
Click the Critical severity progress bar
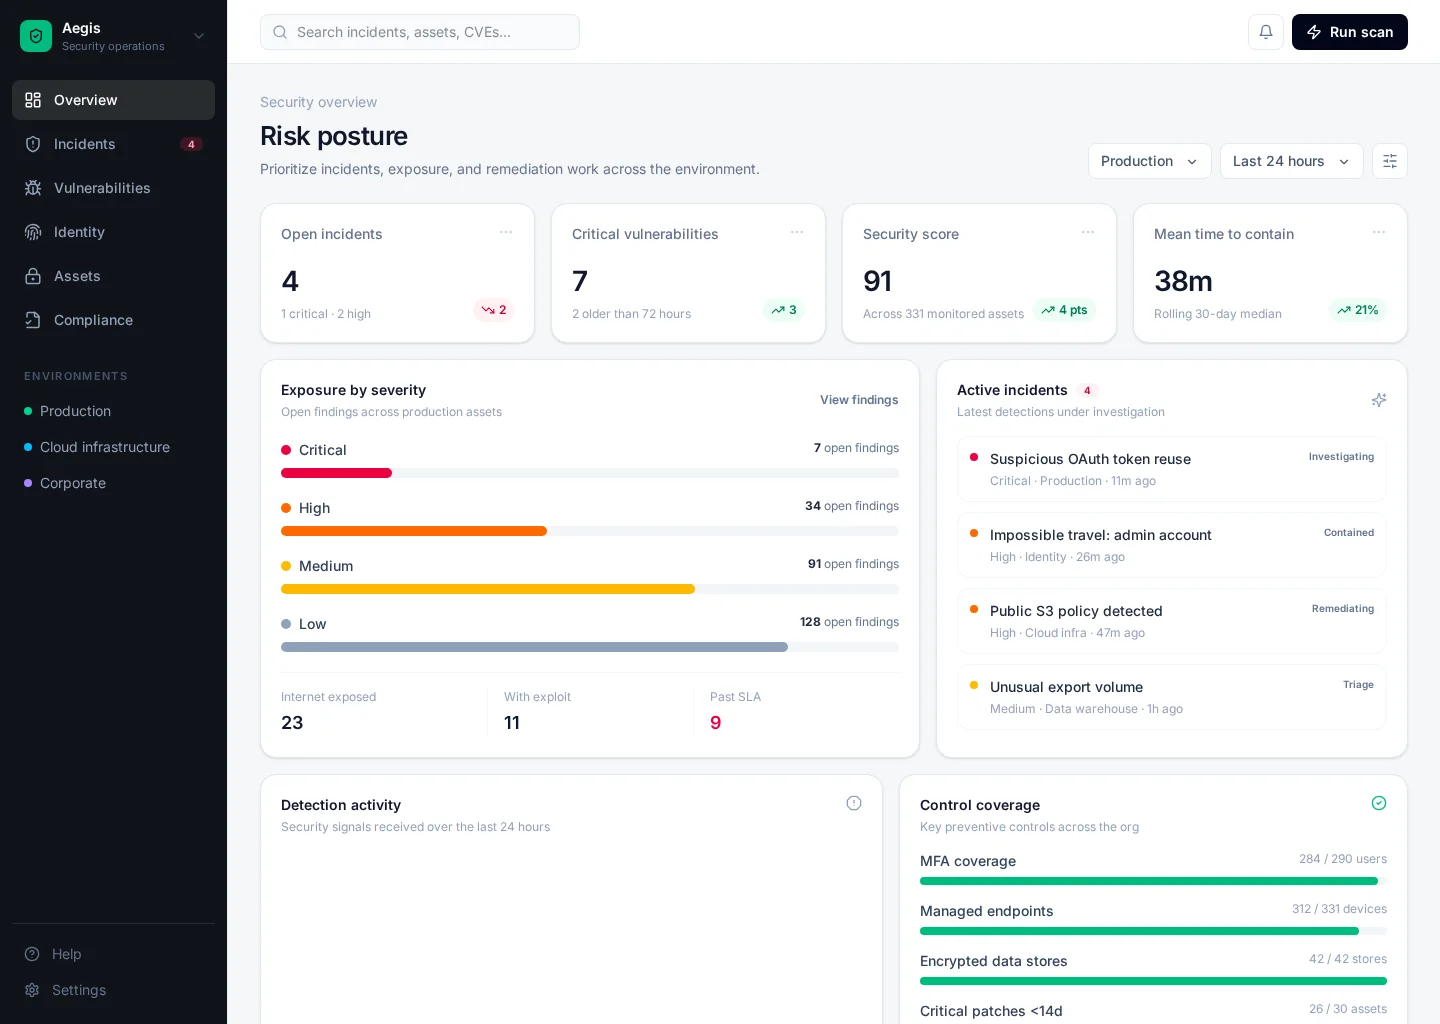coord(590,473)
